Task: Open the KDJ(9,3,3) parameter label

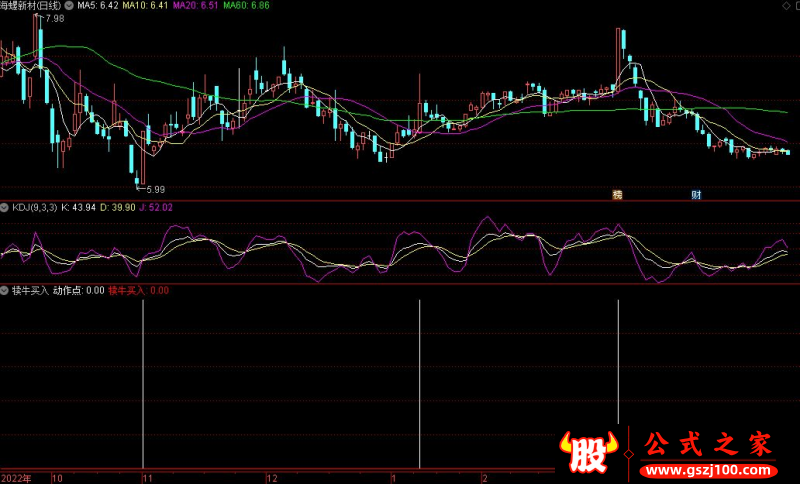Action: click(34, 207)
